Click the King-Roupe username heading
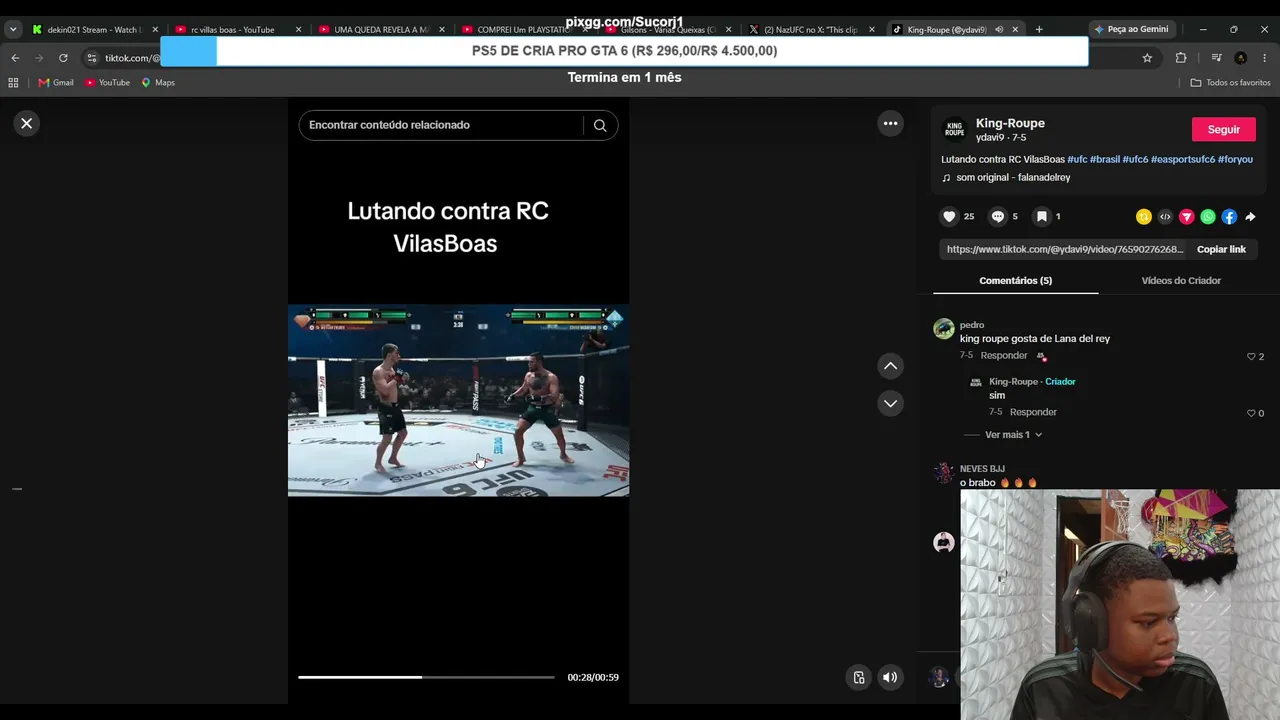 pyautogui.click(x=1010, y=123)
